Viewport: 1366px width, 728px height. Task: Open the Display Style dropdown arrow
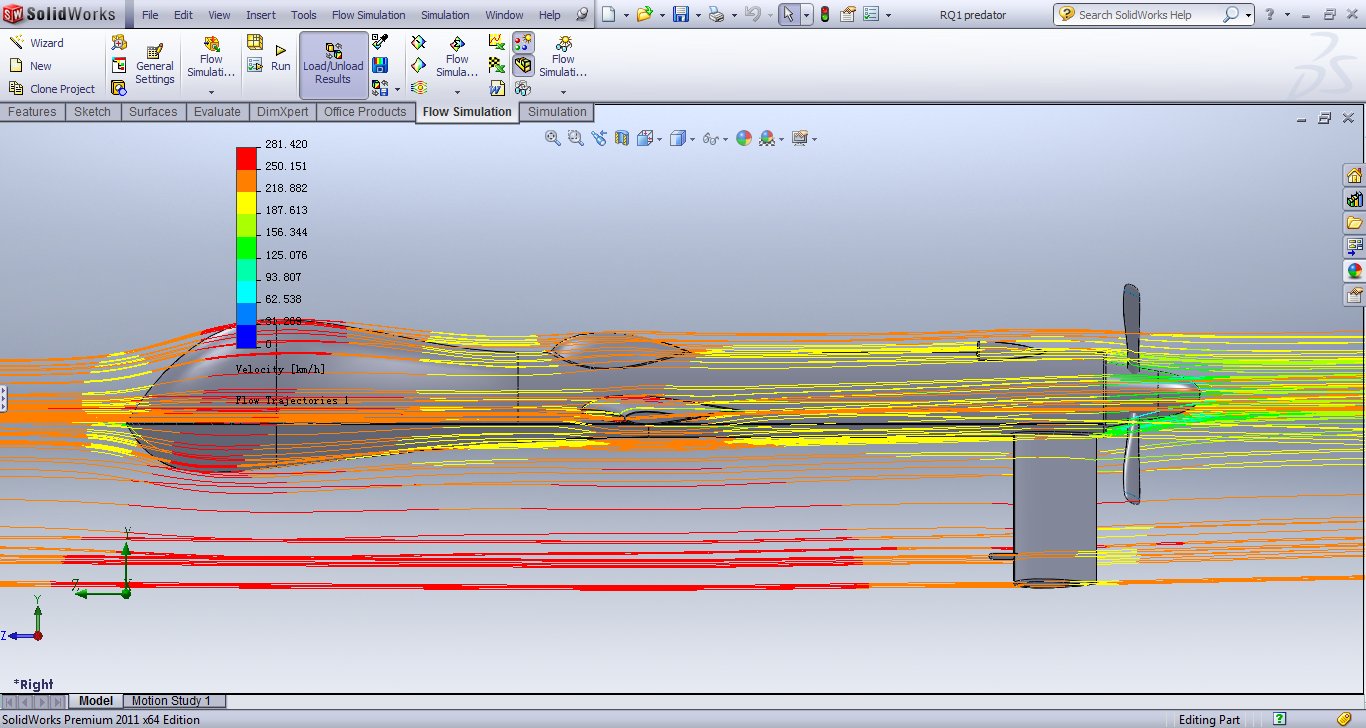[x=691, y=139]
